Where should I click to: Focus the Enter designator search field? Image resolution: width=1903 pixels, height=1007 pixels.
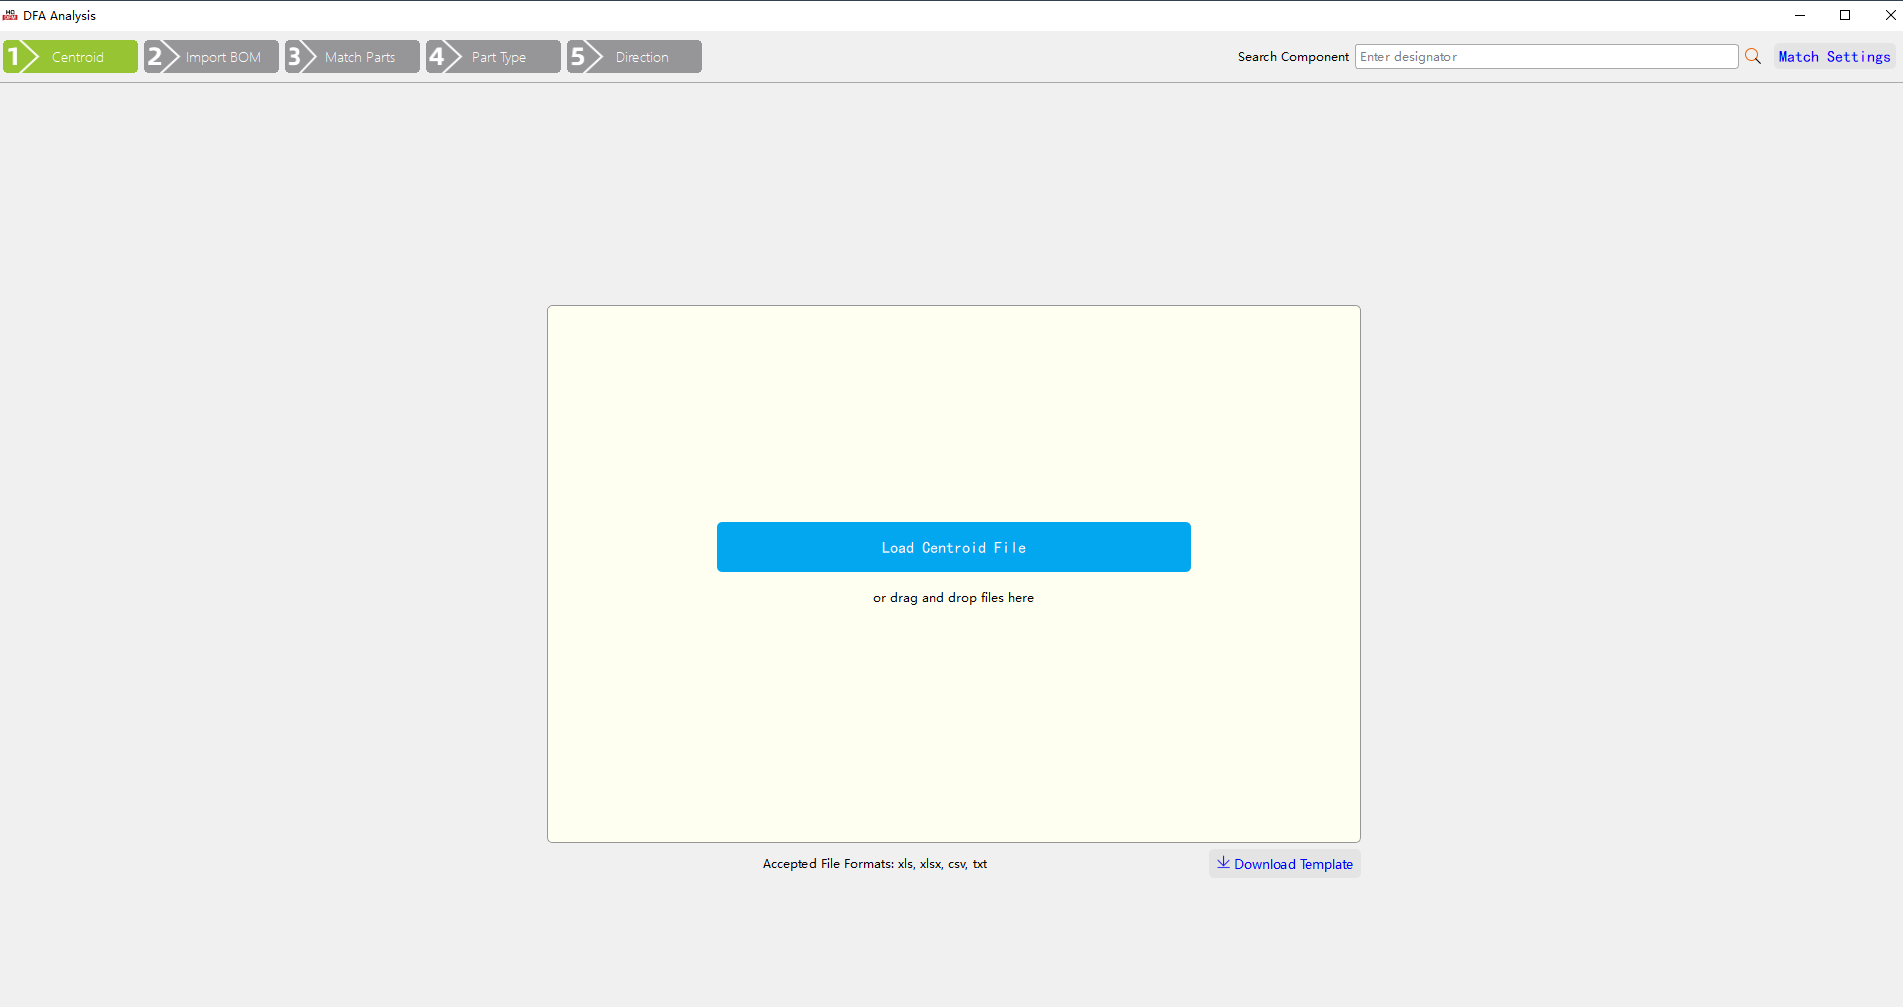(x=1545, y=57)
